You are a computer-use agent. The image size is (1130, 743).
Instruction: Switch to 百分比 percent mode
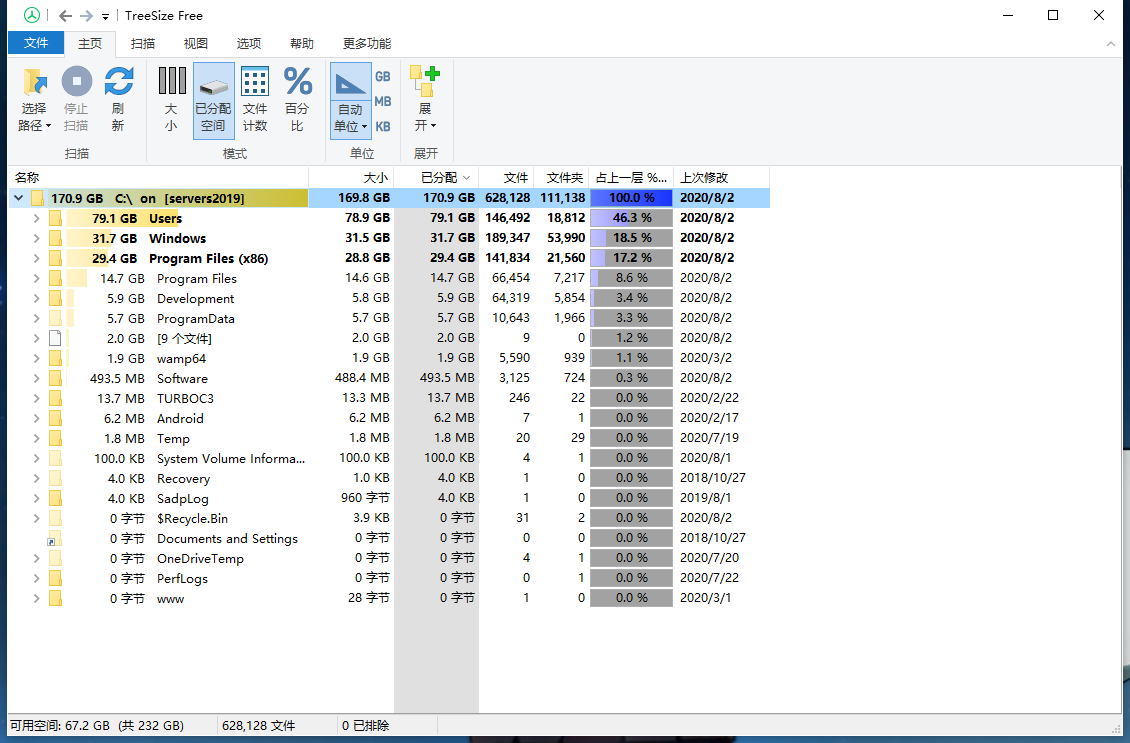[x=297, y=100]
